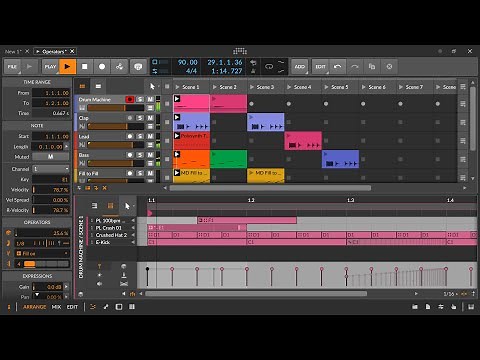Click the dashboard grid icon in title bar
The height and width of the screenshot is (360, 480).
point(240,51)
